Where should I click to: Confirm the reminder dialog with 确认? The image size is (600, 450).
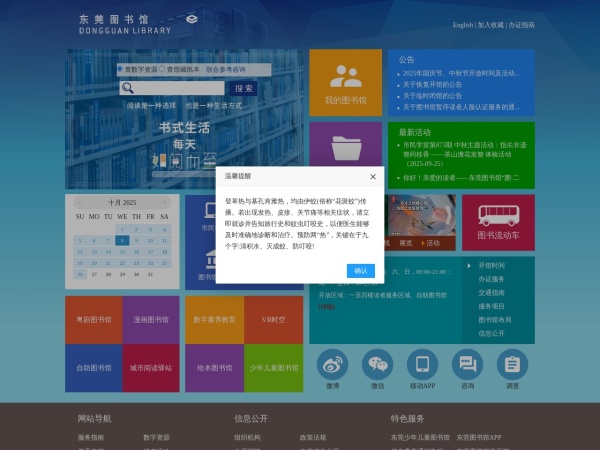point(361,271)
